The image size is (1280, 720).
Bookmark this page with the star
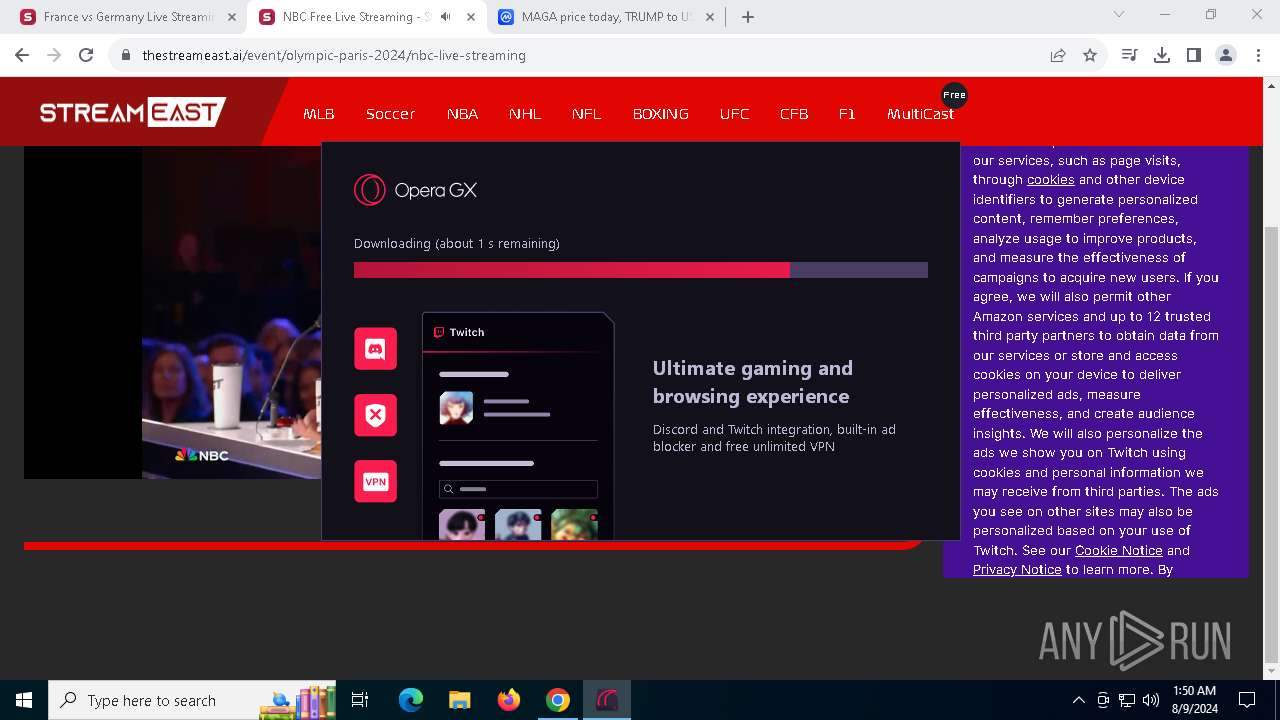[1090, 55]
